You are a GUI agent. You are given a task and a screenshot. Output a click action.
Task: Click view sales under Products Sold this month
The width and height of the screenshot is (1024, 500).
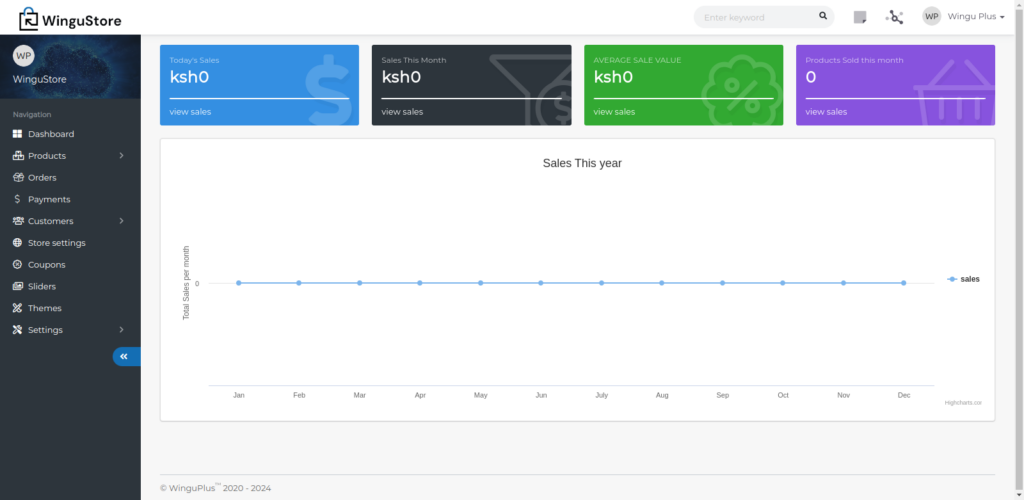click(x=826, y=112)
